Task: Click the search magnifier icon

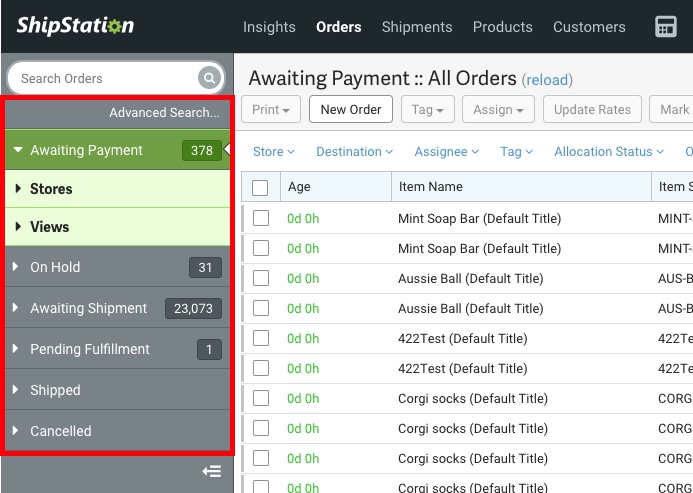Action: 209,78
